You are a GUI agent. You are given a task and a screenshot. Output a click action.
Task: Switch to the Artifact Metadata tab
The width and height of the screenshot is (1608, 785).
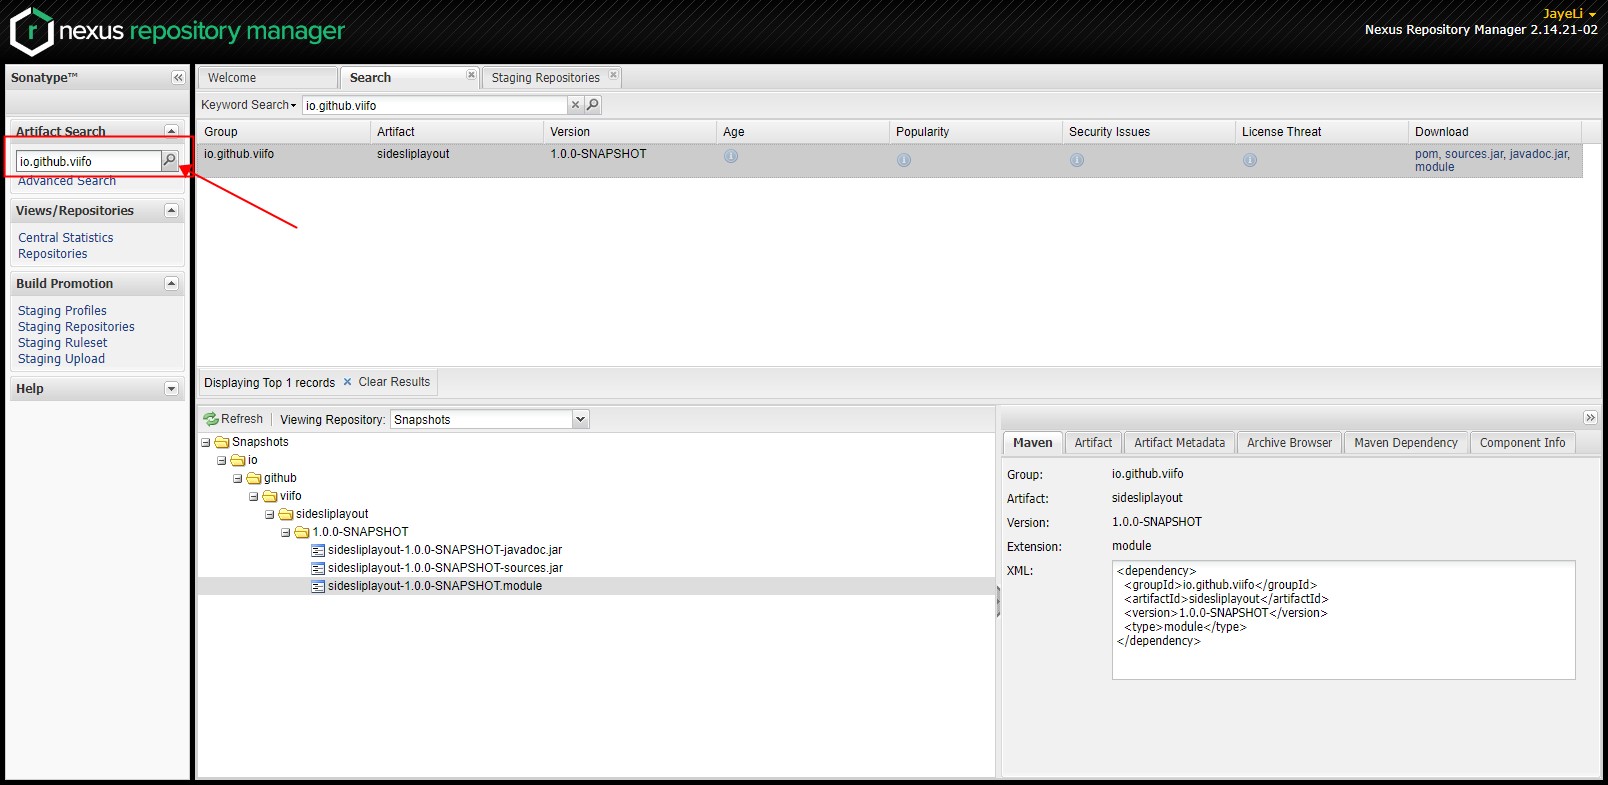[x=1179, y=443]
